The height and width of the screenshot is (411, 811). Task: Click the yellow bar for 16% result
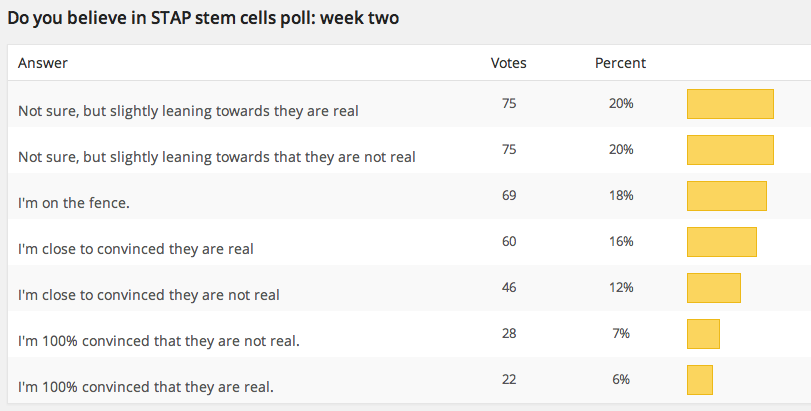(722, 241)
